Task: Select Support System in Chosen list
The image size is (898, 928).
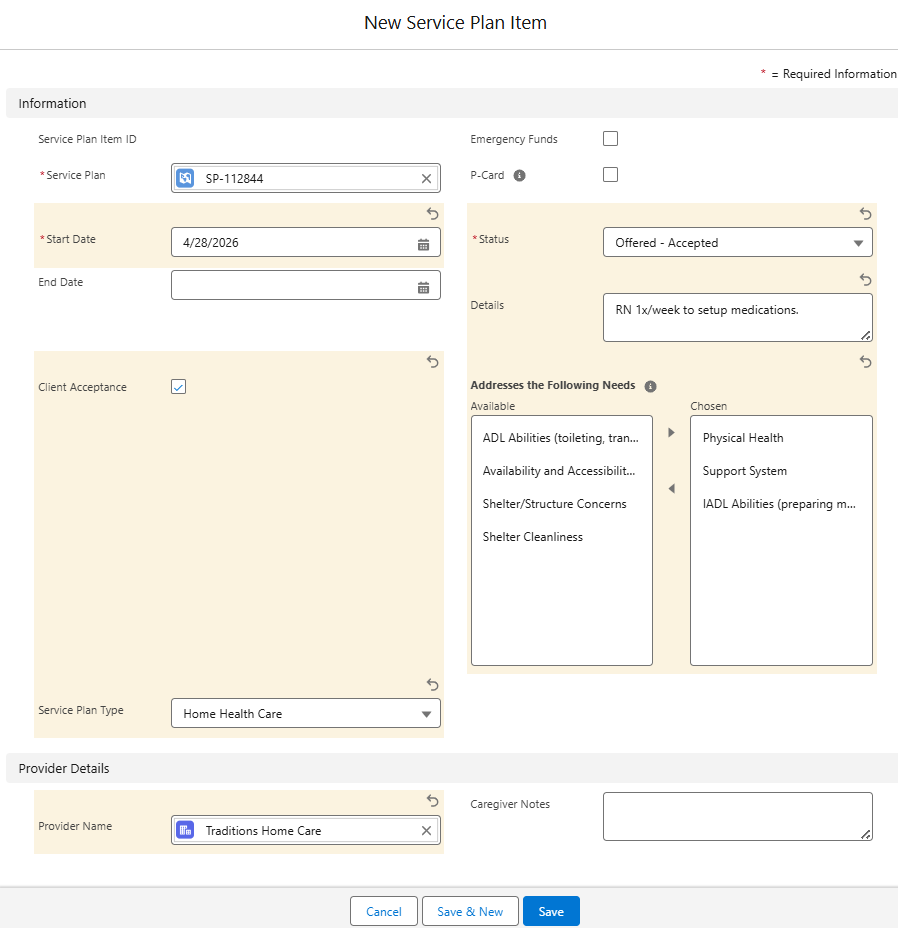Action: (781, 471)
